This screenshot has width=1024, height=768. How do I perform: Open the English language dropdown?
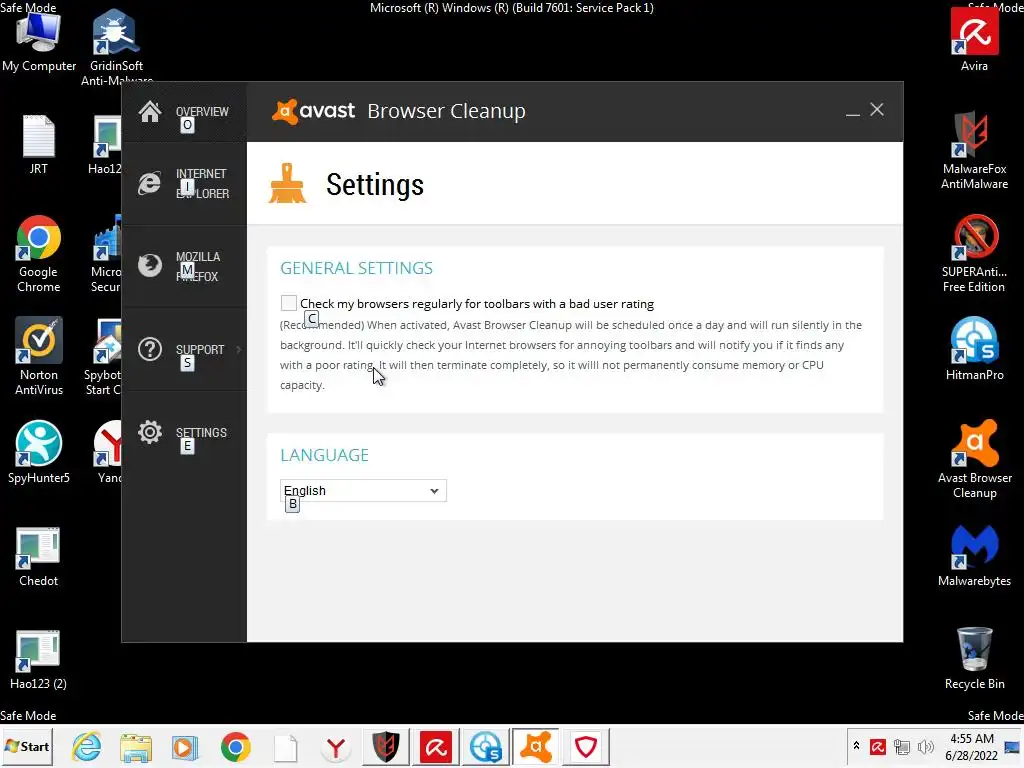(363, 490)
